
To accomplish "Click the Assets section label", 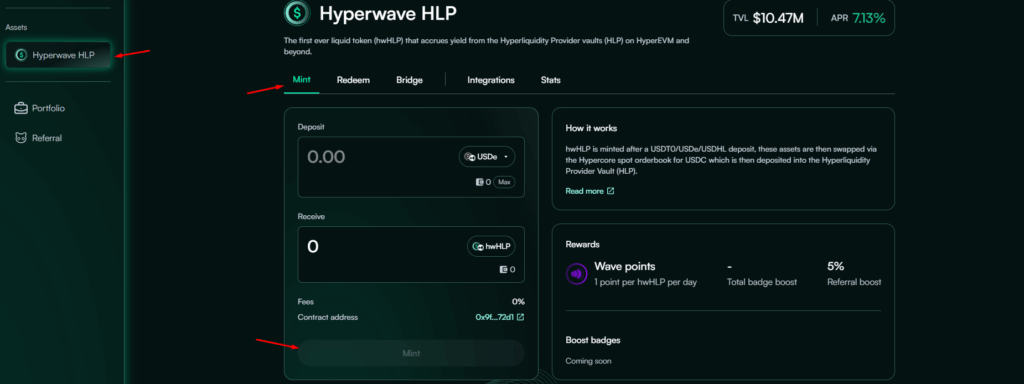I will [16, 27].
